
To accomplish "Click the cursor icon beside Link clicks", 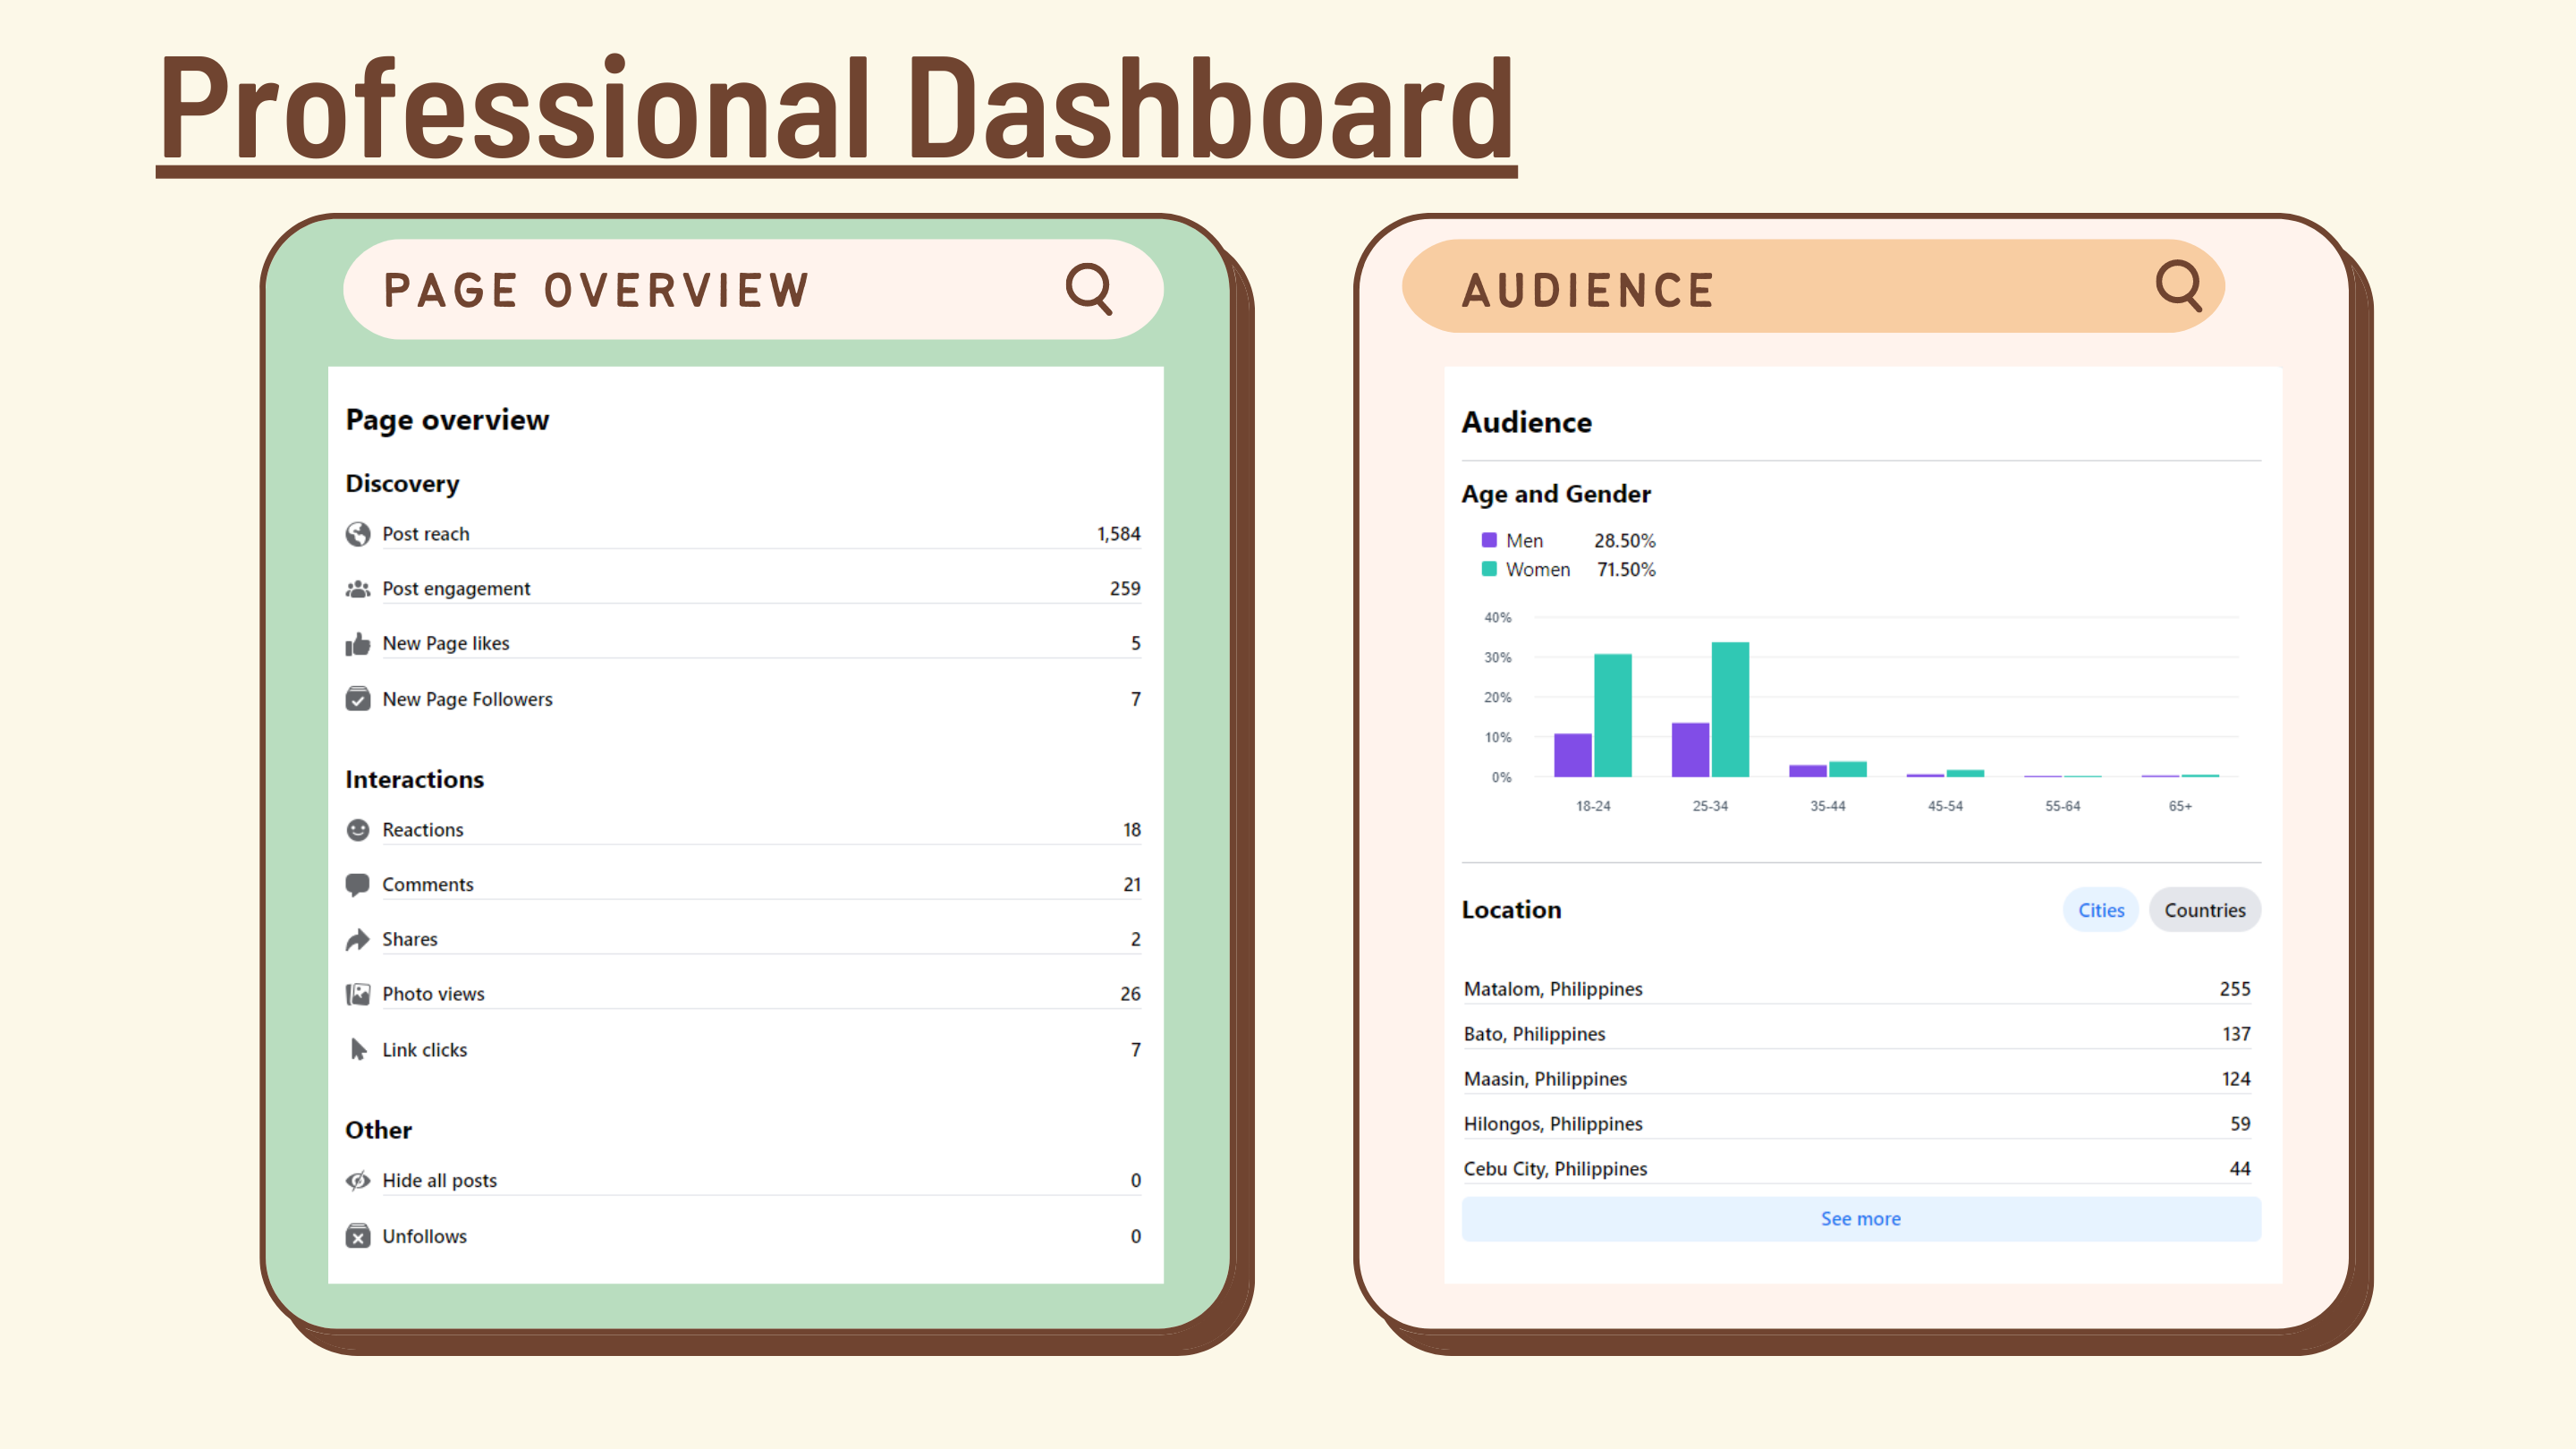I will tap(358, 1049).
